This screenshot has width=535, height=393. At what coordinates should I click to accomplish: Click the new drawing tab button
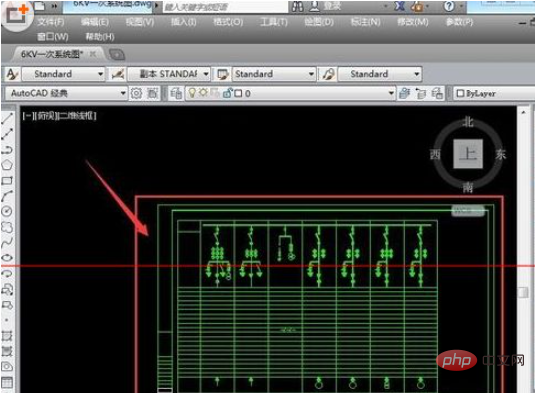coord(117,54)
